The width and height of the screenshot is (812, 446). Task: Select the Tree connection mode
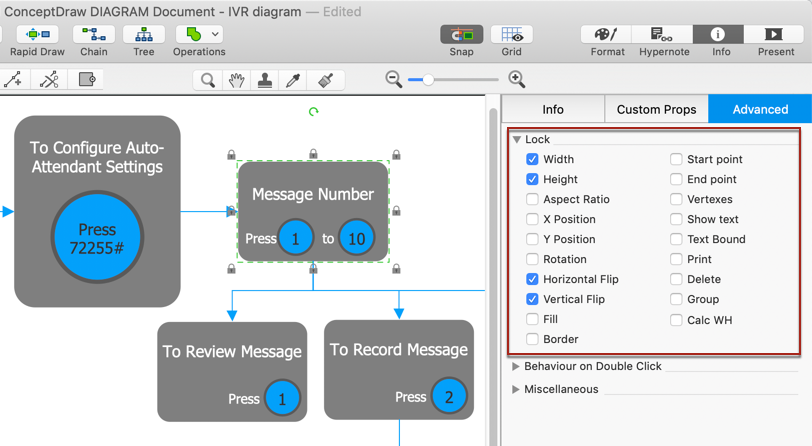[144, 35]
